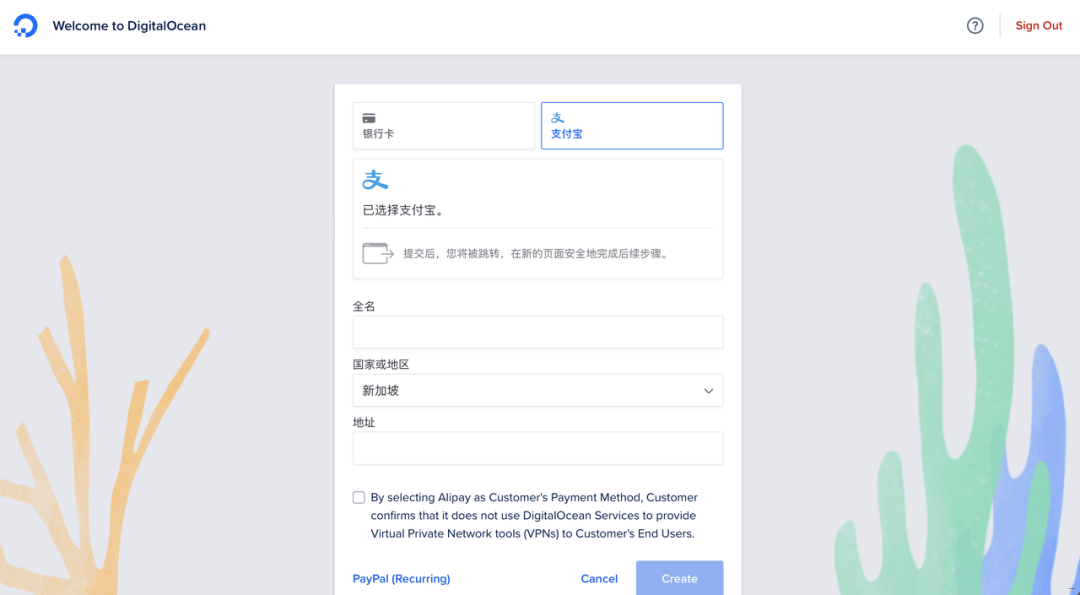Click the Create button

[679, 578]
